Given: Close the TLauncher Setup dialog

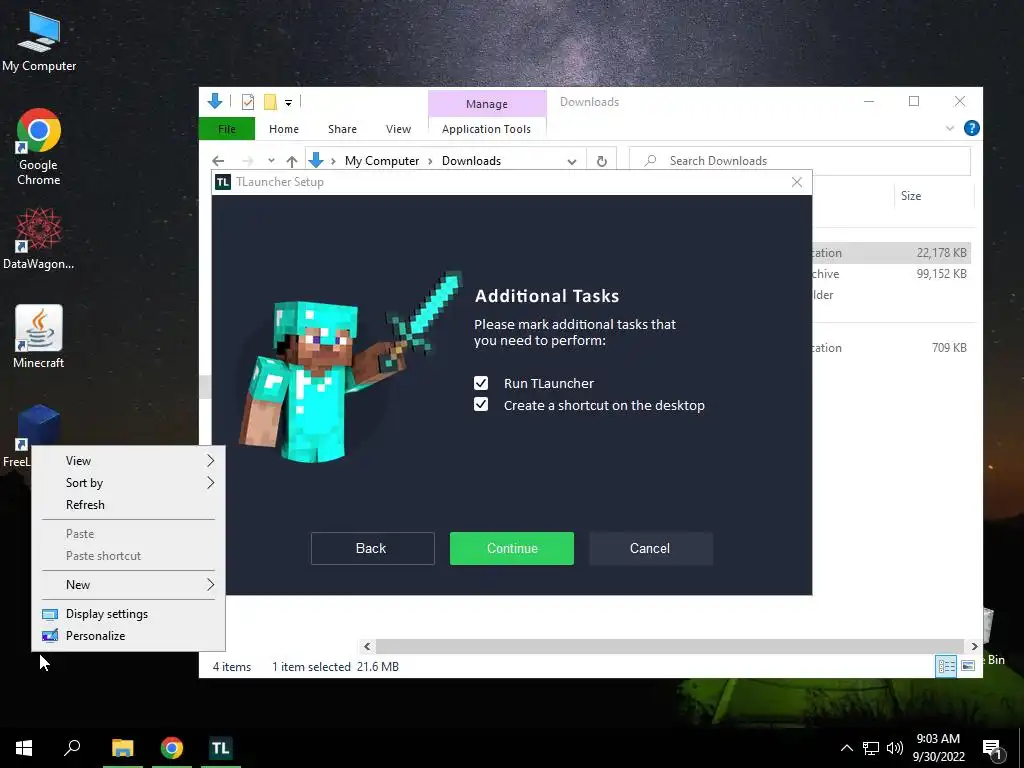Looking at the screenshot, I should pyautogui.click(x=797, y=182).
